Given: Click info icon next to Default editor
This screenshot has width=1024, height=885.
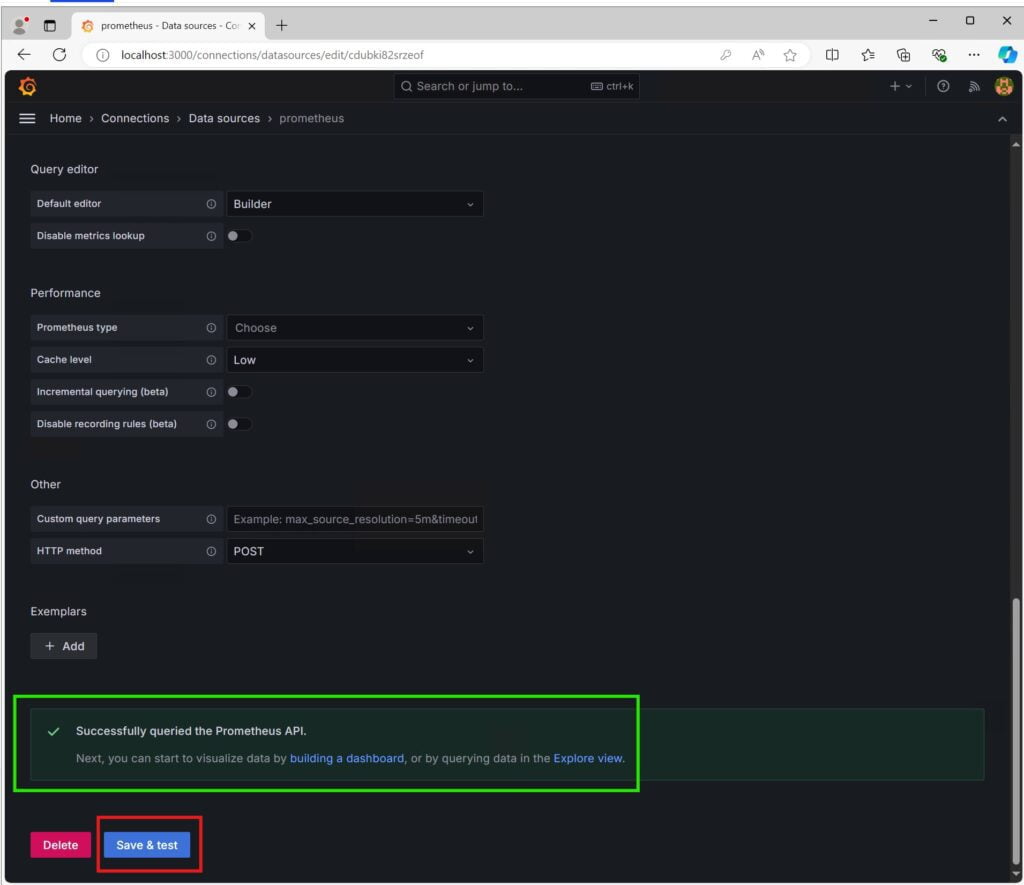Looking at the screenshot, I should click(x=211, y=204).
